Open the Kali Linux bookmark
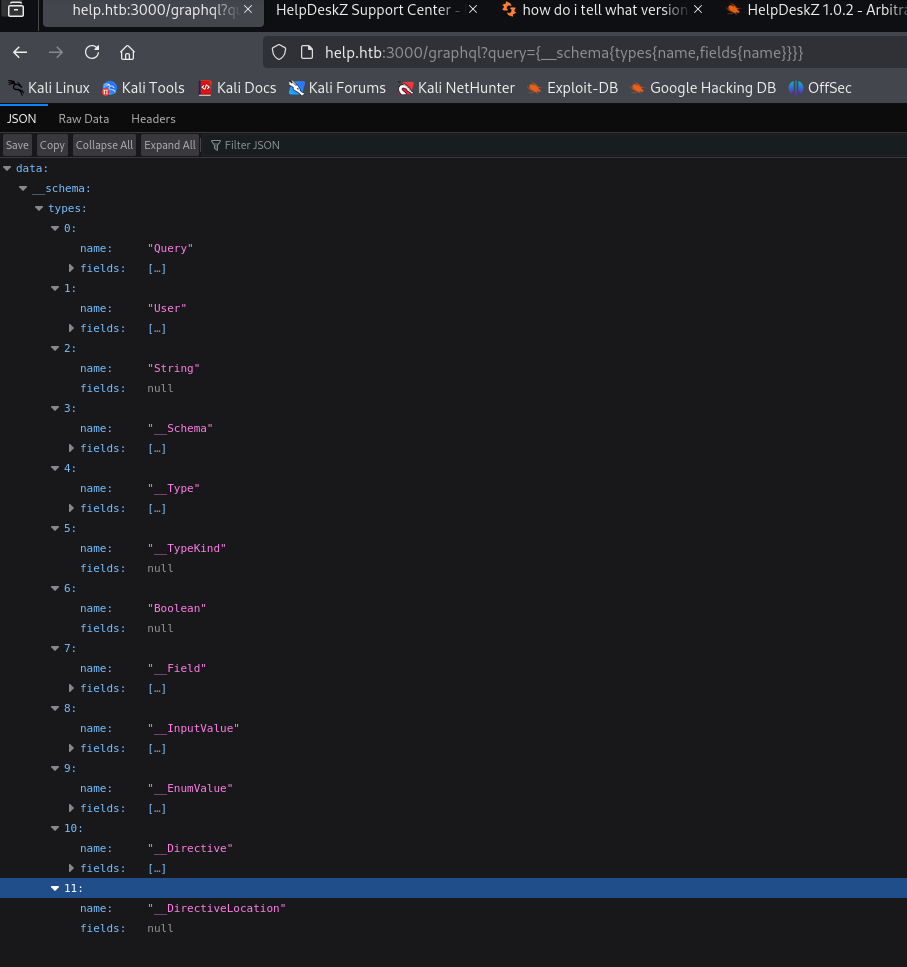The width and height of the screenshot is (907, 967). tap(49, 88)
